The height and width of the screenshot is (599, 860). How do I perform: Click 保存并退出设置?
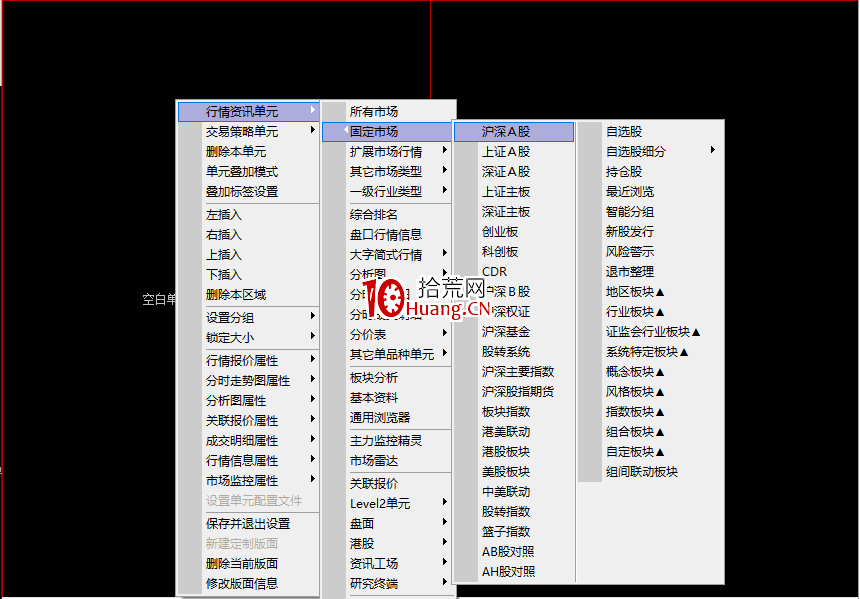(x=248, y=523)
